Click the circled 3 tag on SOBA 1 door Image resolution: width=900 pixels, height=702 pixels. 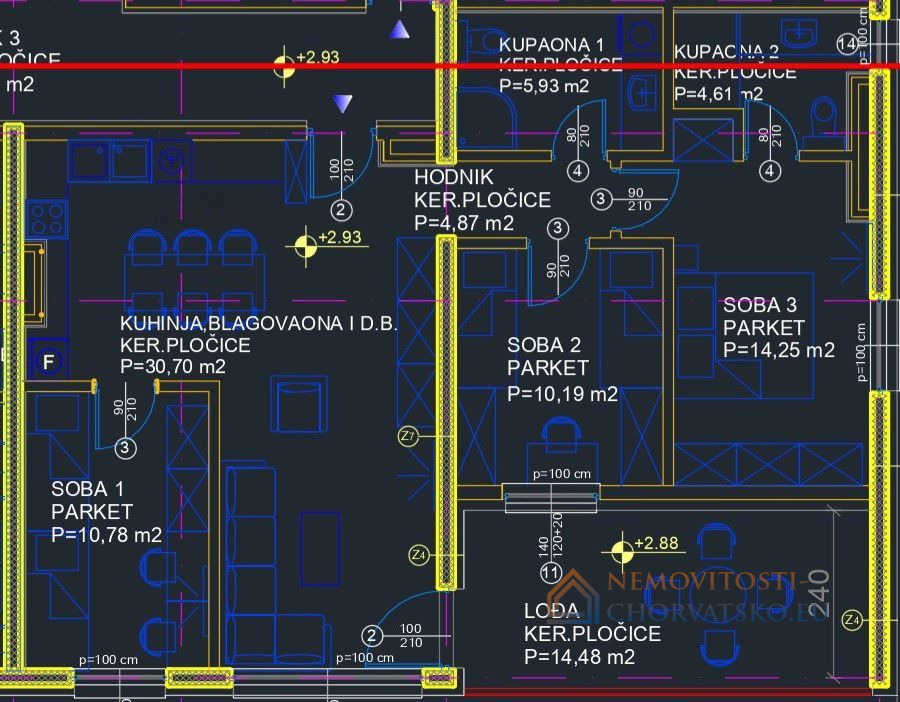coord(126,448)
